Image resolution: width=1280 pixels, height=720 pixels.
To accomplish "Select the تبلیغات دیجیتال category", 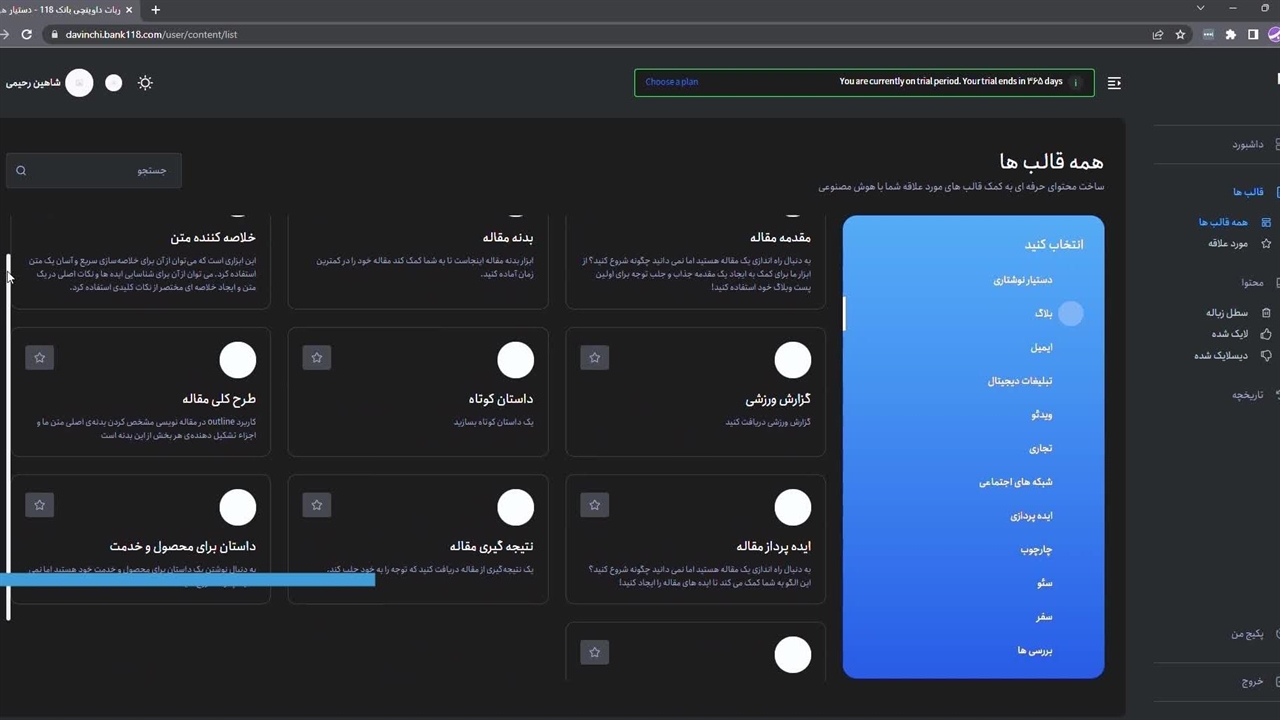I will point(1020,381).
